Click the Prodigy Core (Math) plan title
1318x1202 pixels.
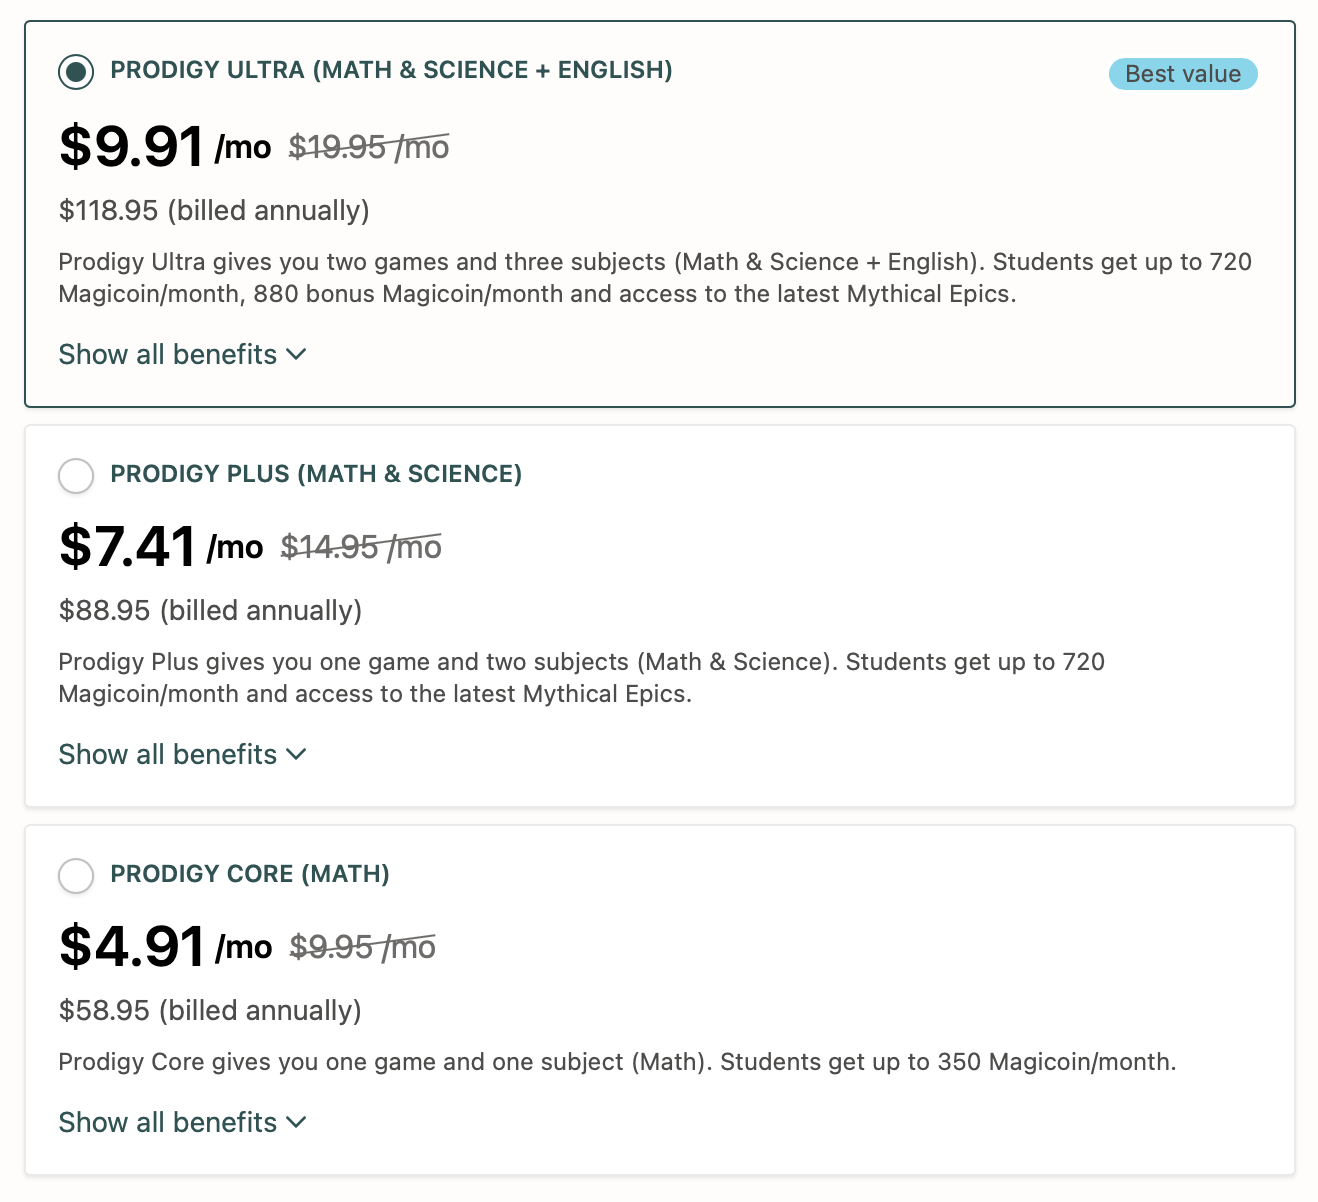coord(250,874)
